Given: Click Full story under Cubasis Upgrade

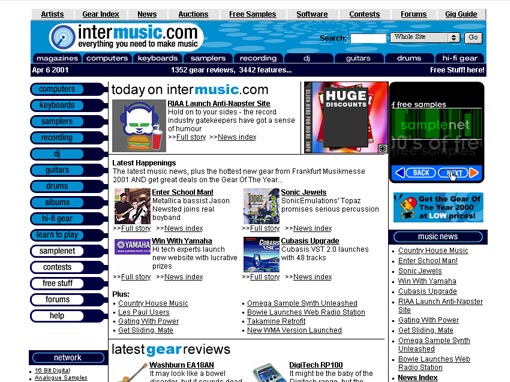Looking at the screenshot, I should tap(265, 277).
